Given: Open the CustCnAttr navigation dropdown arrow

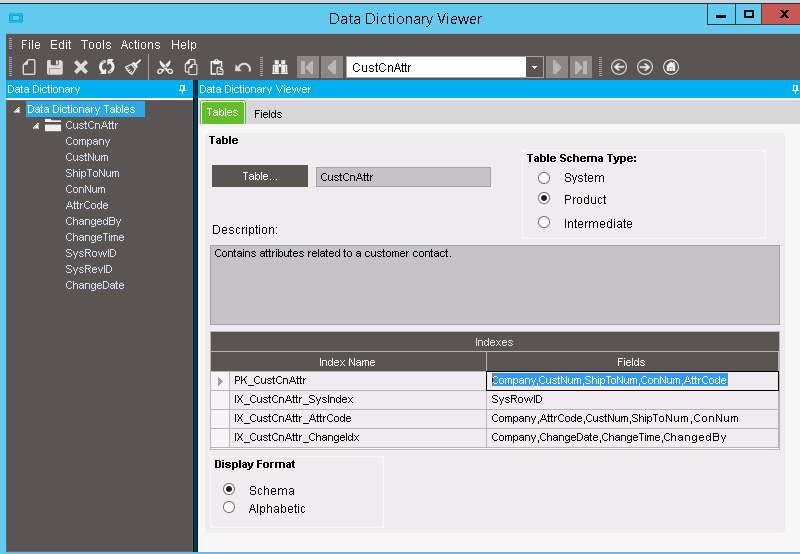Looking at the screenshot, I should (534, 67).
